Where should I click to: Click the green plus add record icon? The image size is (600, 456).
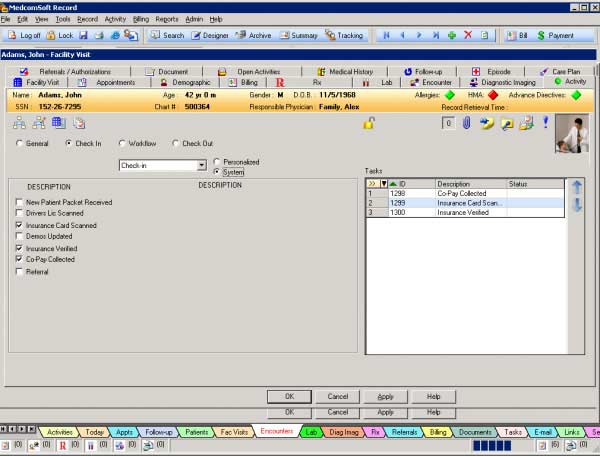pyautogui.click(x=452, y=36)
